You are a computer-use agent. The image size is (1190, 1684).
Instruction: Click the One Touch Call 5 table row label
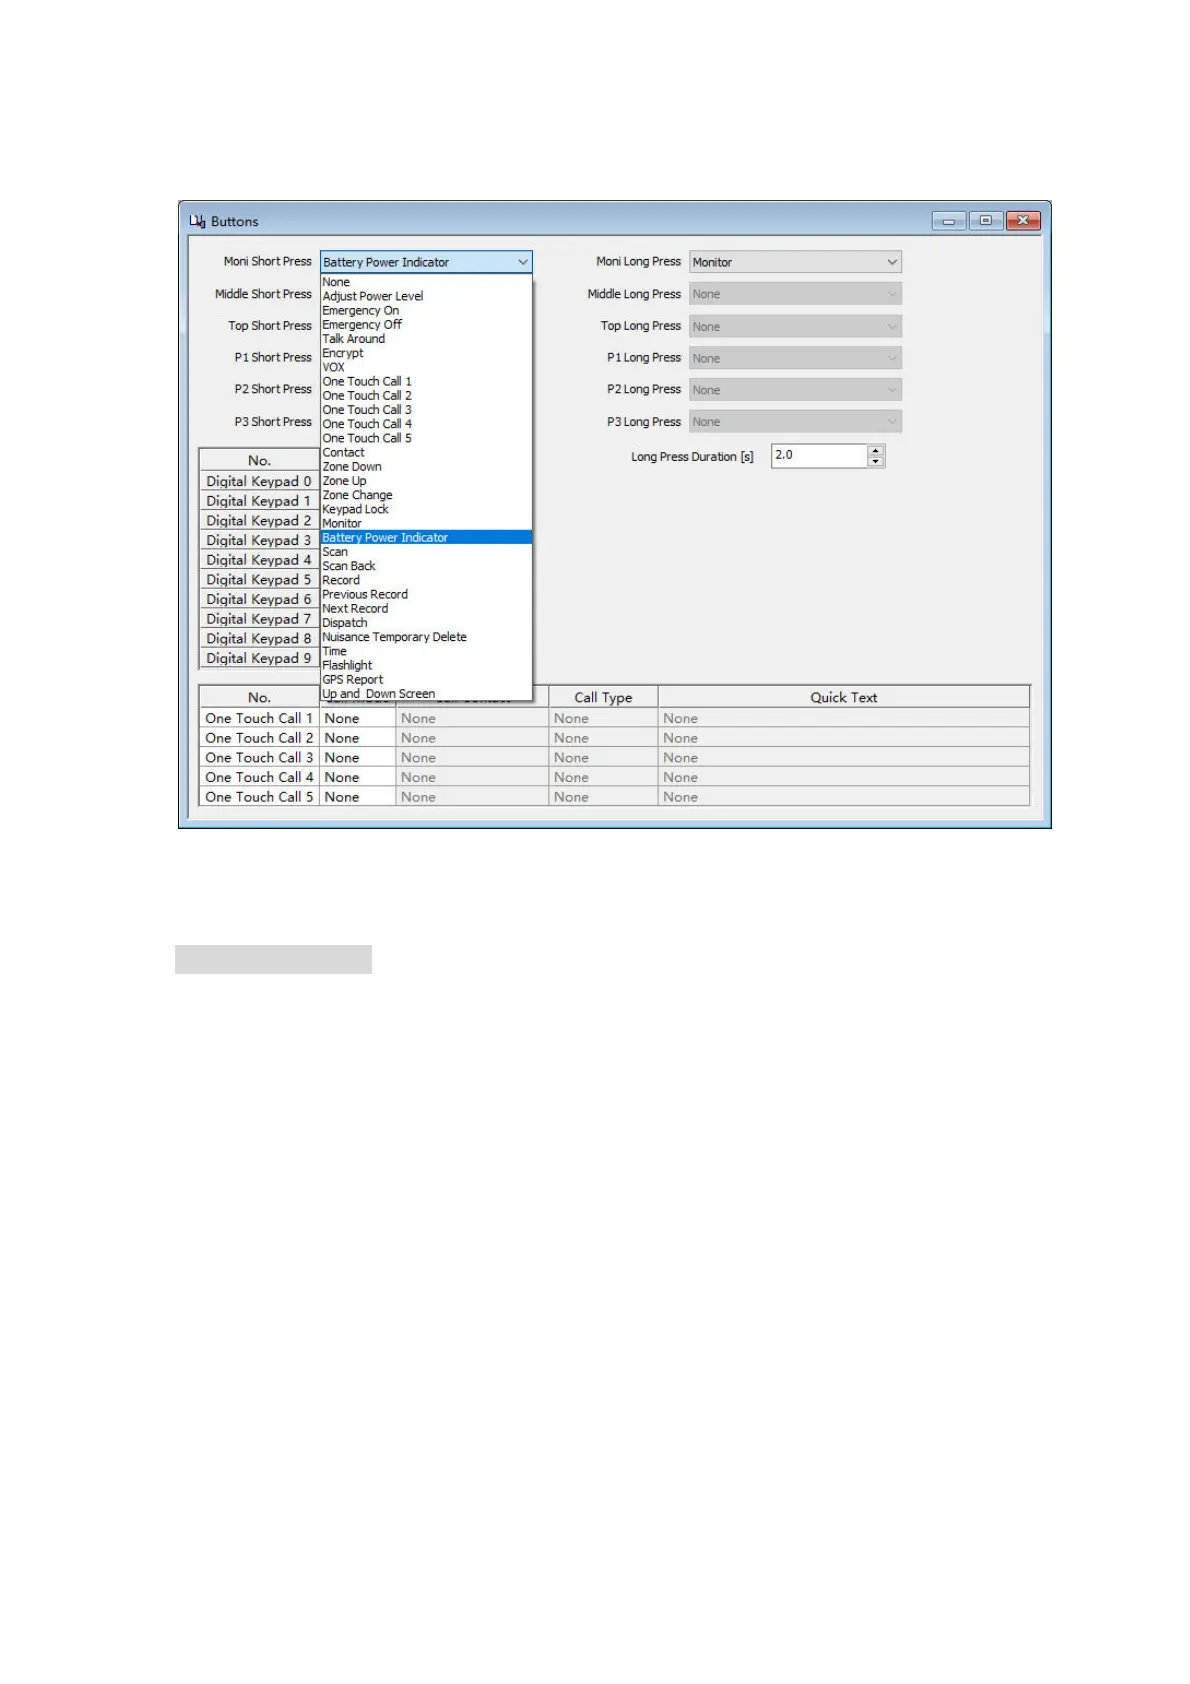point(259,797)
